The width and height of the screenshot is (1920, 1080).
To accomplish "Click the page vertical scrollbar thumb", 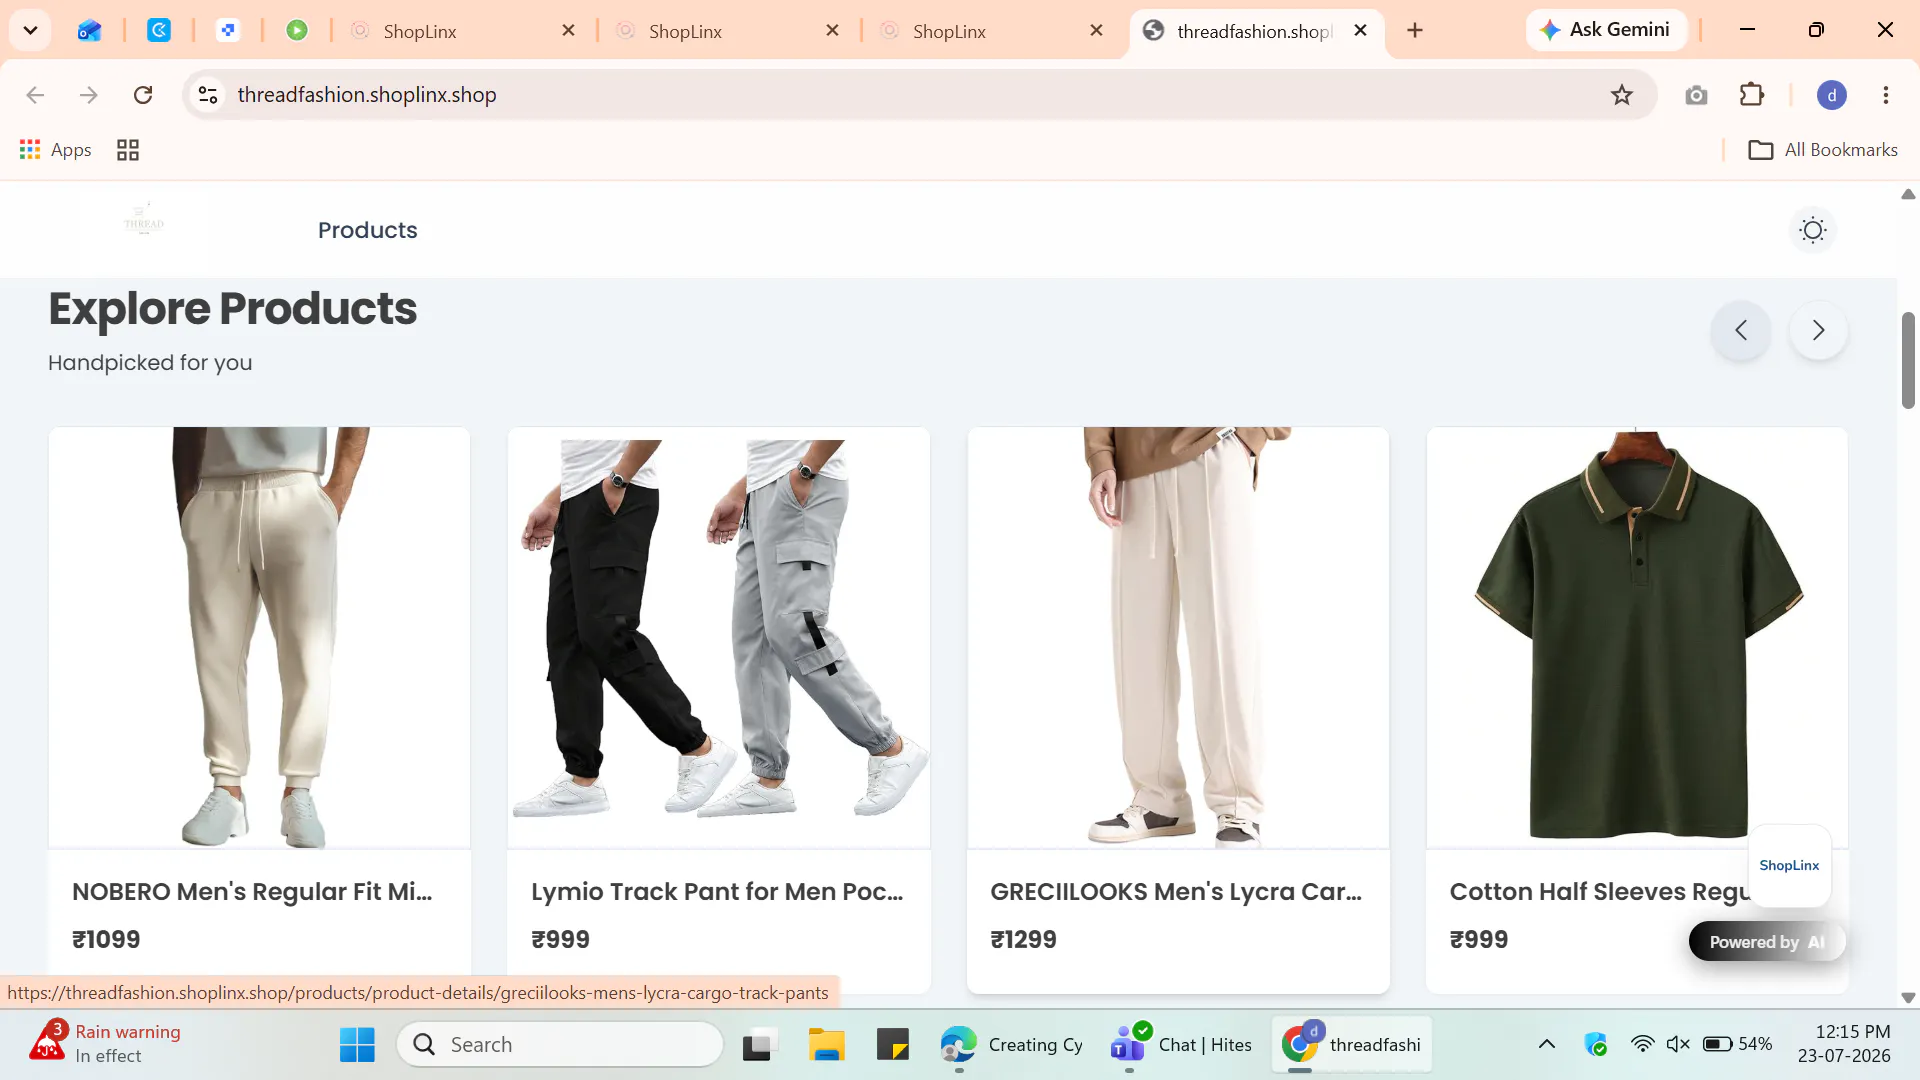I will pos(1908,360).
